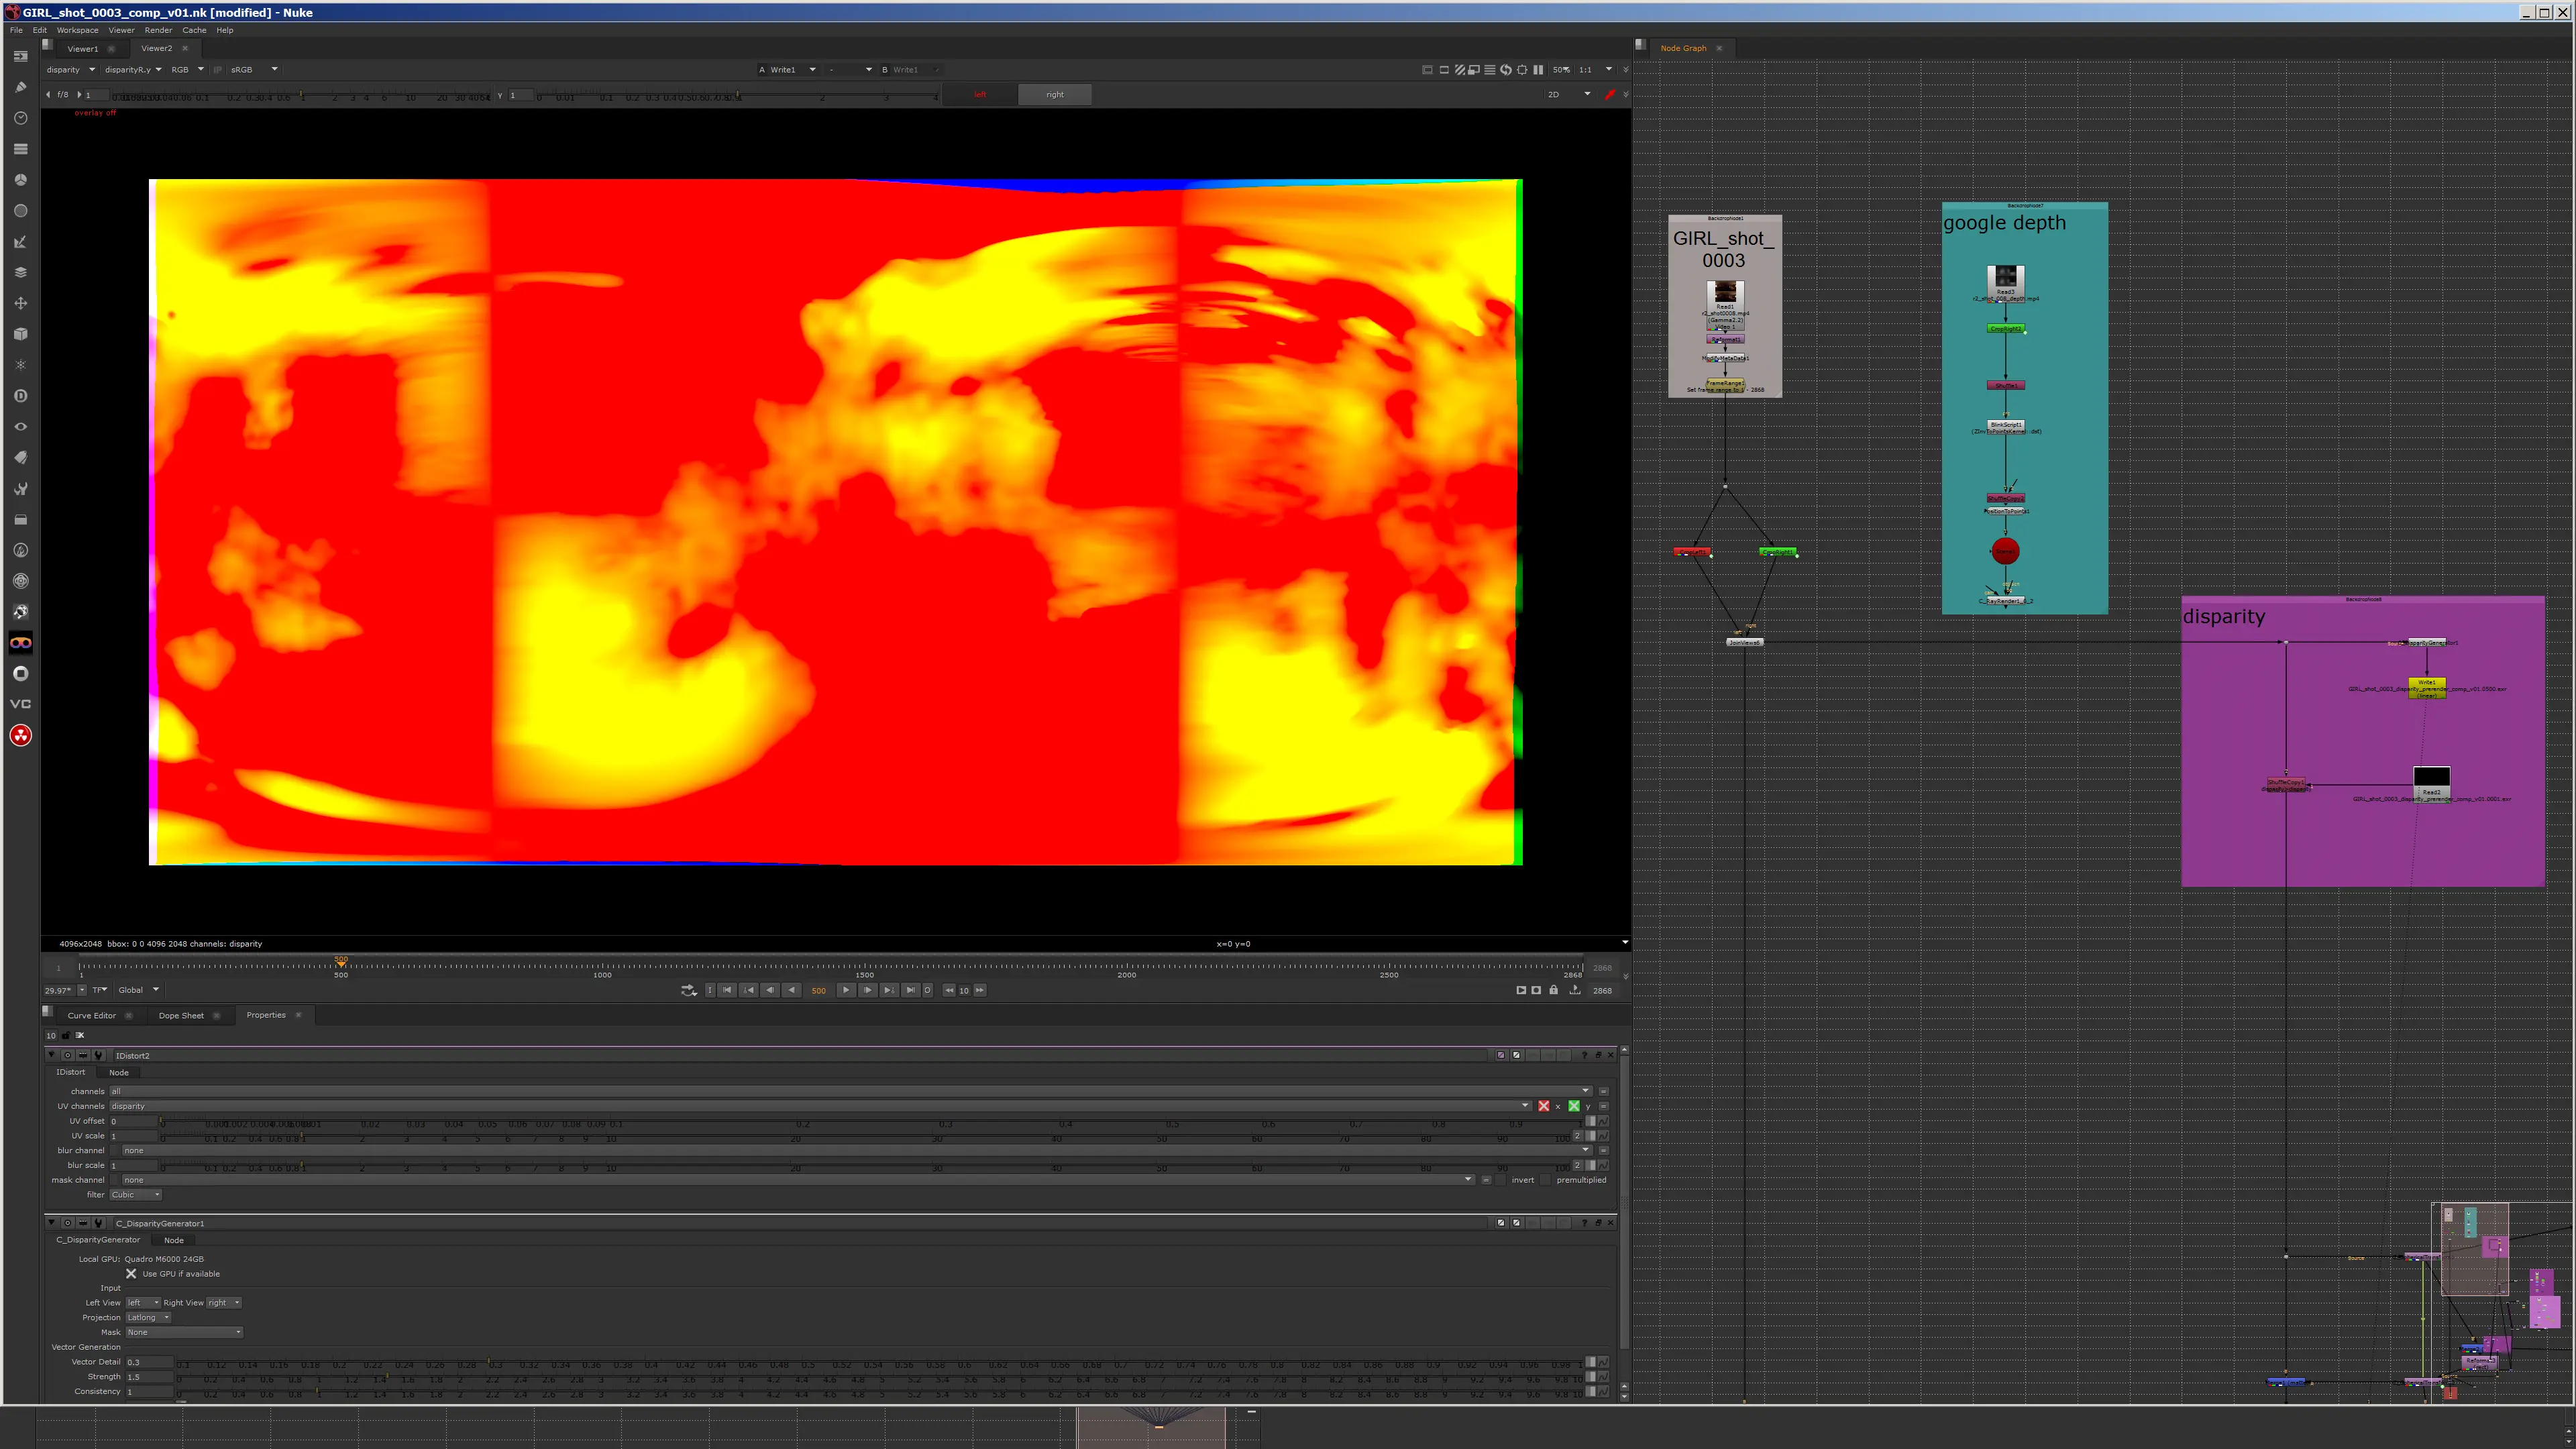Open the IDistort filter Cubic dropdown
Image resolution: width=2576 pixels, height=1449 pixels.
(x=135, y=1195)
